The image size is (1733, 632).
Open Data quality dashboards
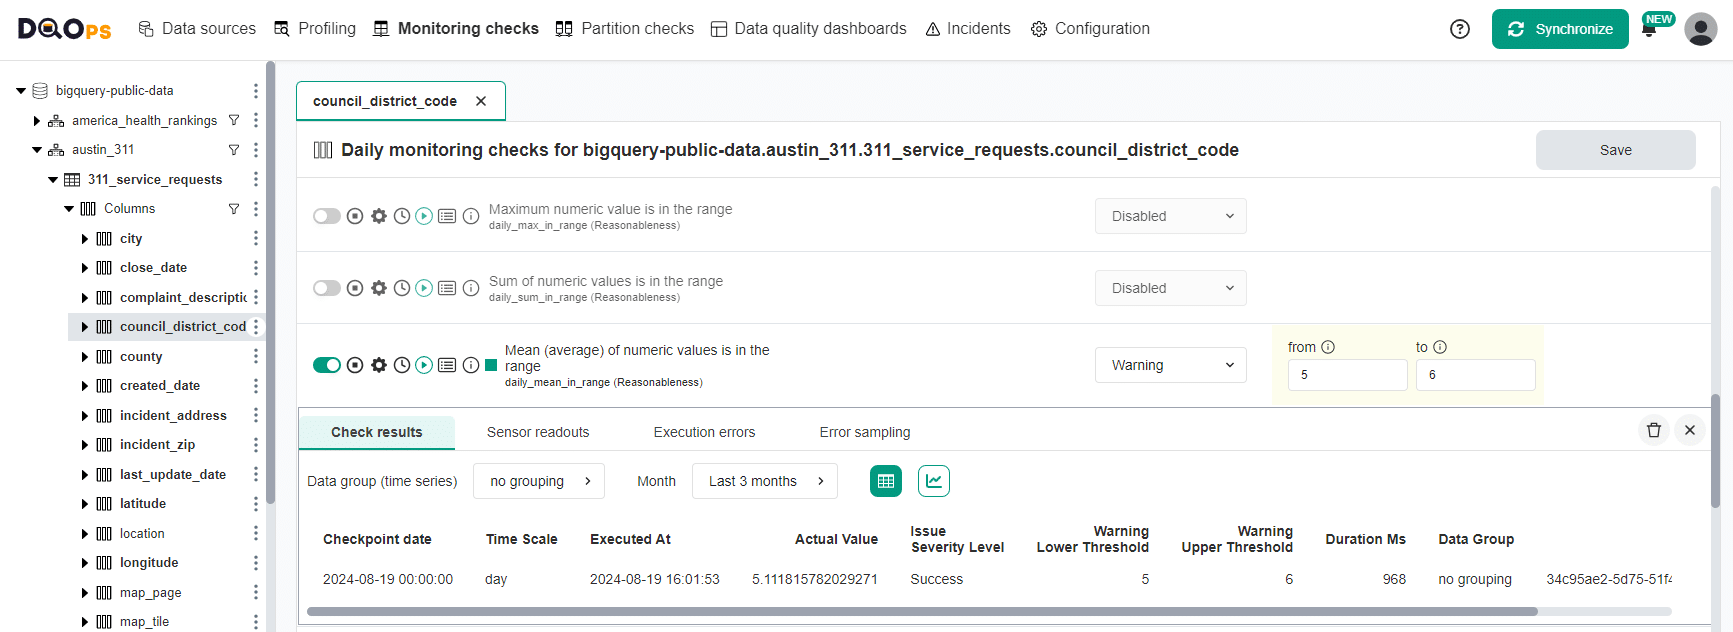pyautogui.click(x=808, y=29)
